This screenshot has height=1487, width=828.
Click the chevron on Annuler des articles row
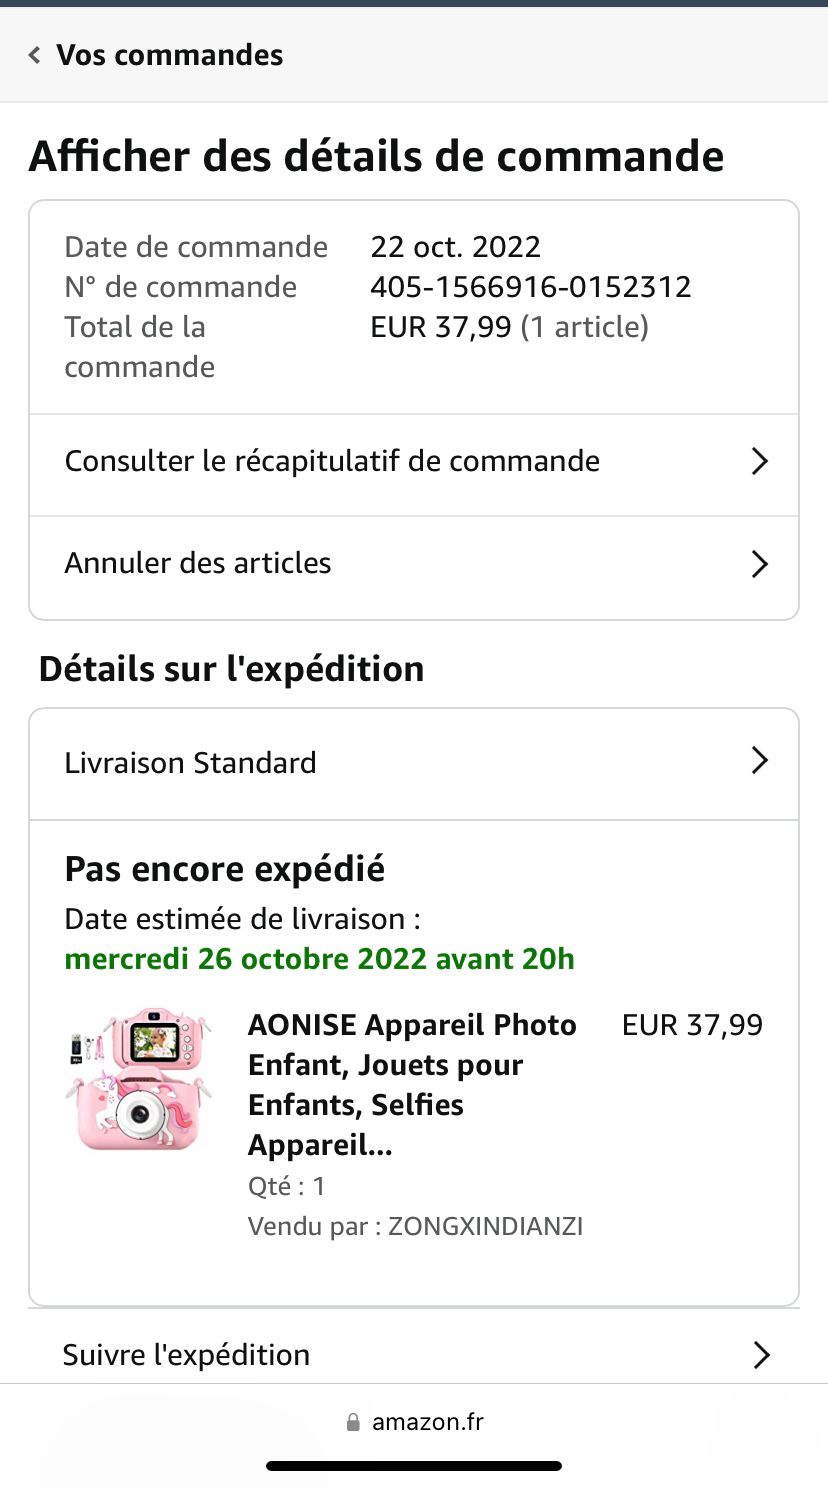pyautogui.click(x=759, y=564)
